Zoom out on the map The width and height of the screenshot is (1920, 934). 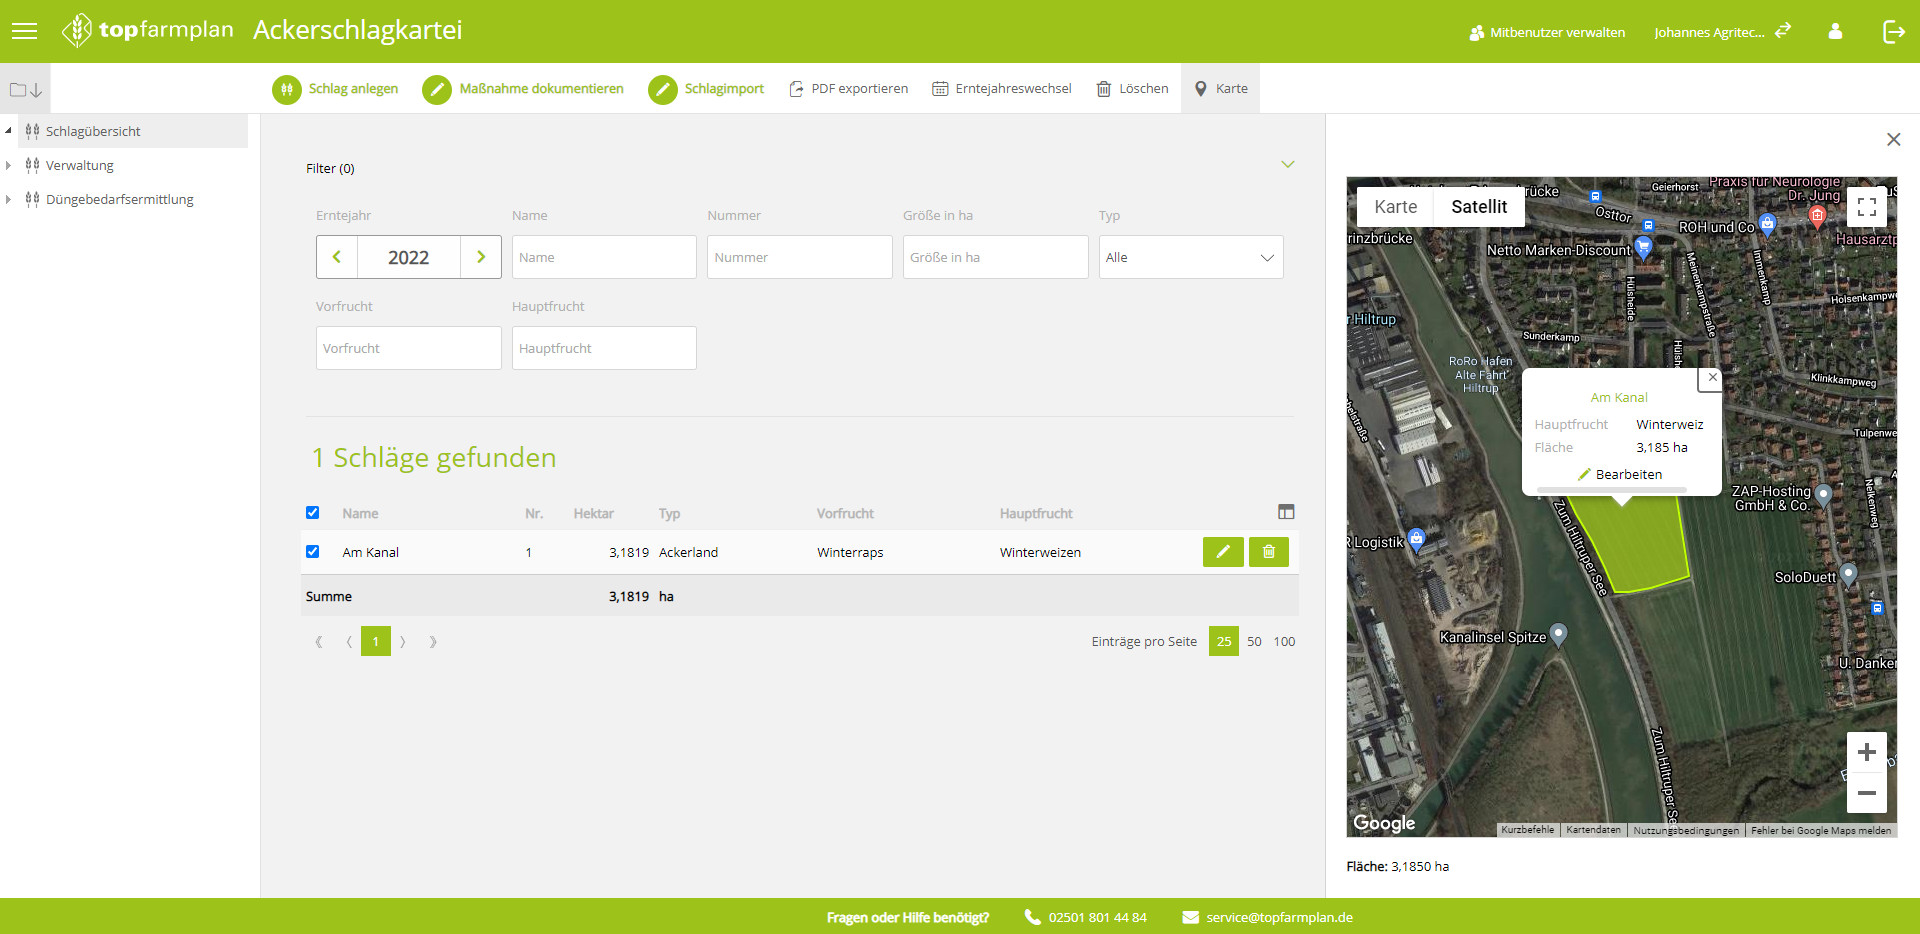point(1866,793)
